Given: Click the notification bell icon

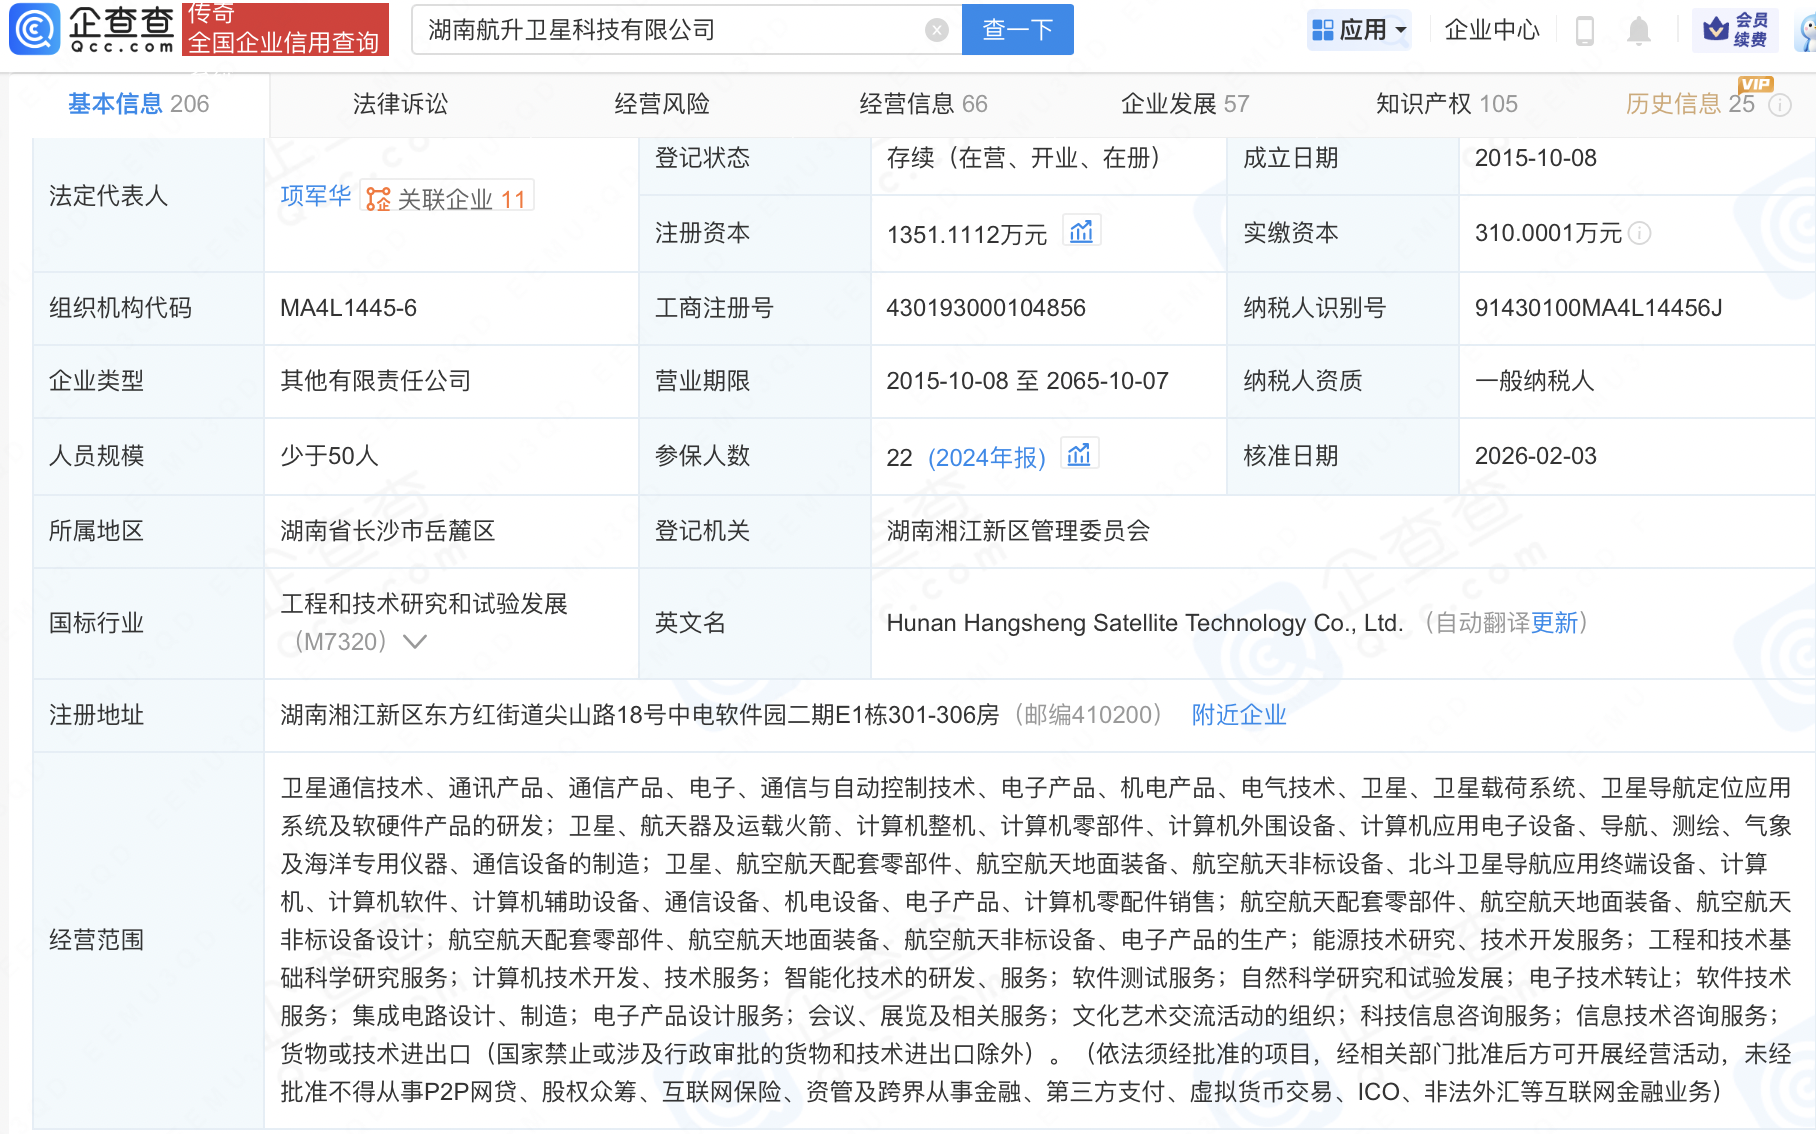Looking at the screenshot, I should 1639,30.
